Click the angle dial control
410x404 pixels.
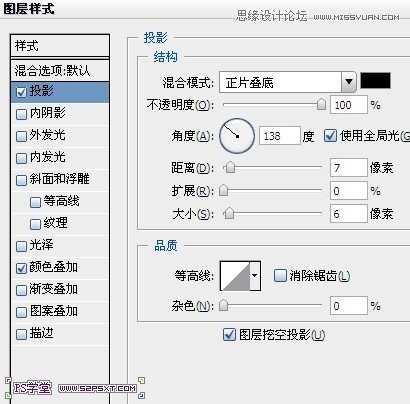click(x=237, y=136)
